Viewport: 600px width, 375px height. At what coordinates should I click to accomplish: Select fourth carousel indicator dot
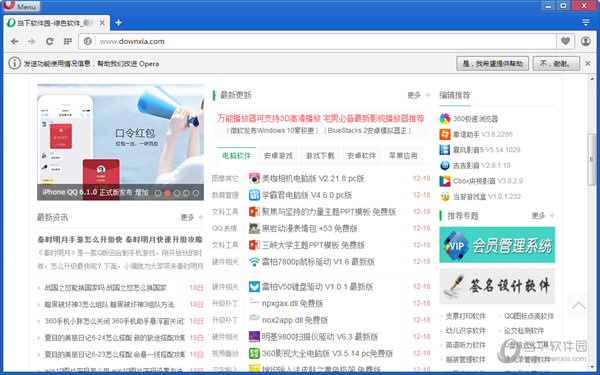coord(186,193)
